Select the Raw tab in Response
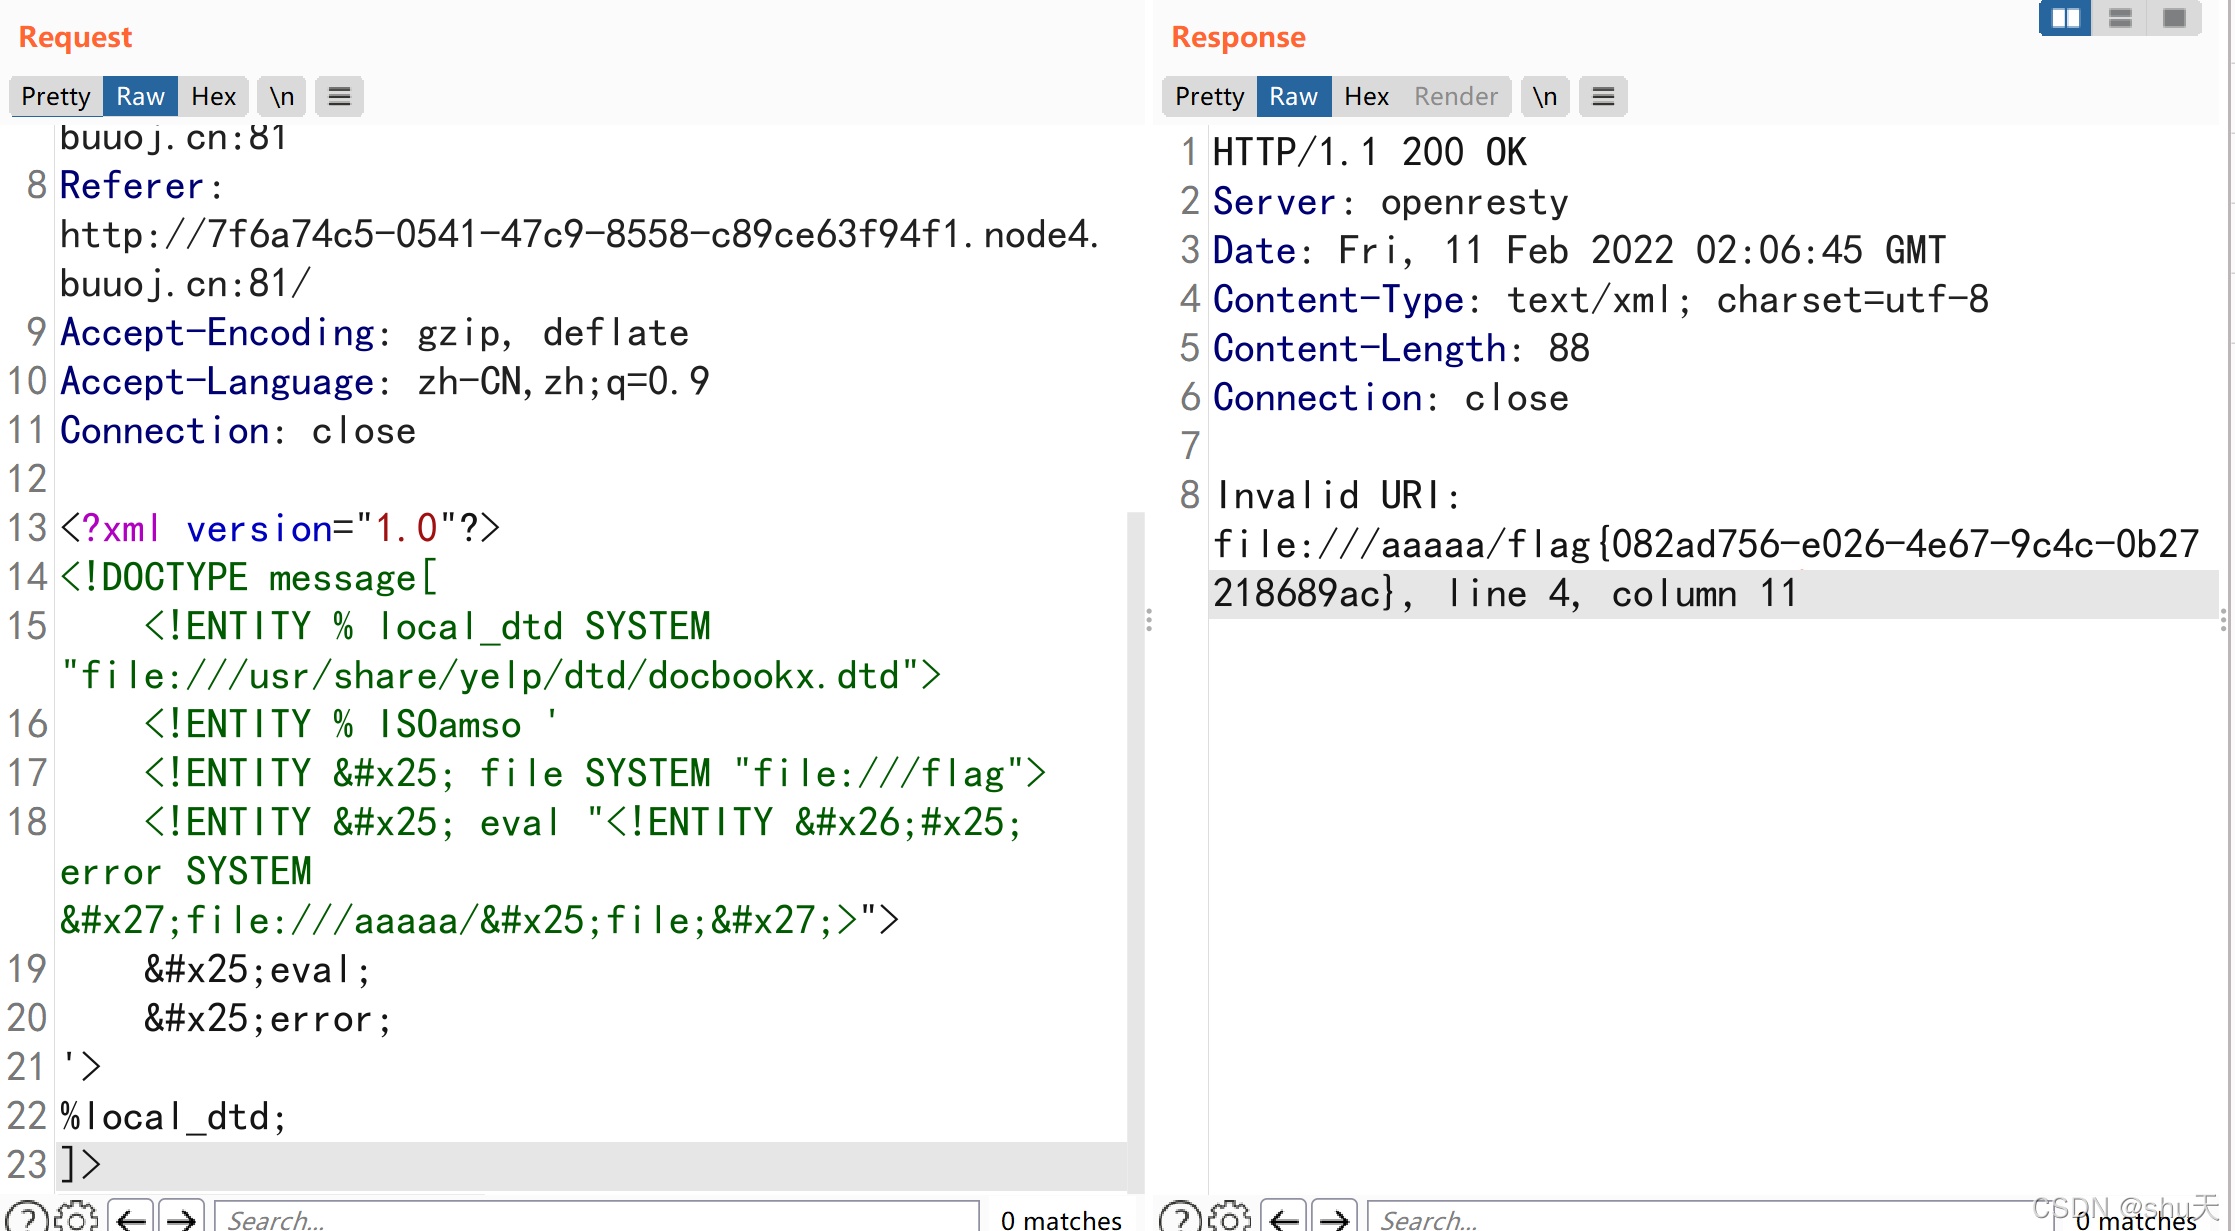The height and width of the screenshot is (1231, 2235). coord(1293,96)
